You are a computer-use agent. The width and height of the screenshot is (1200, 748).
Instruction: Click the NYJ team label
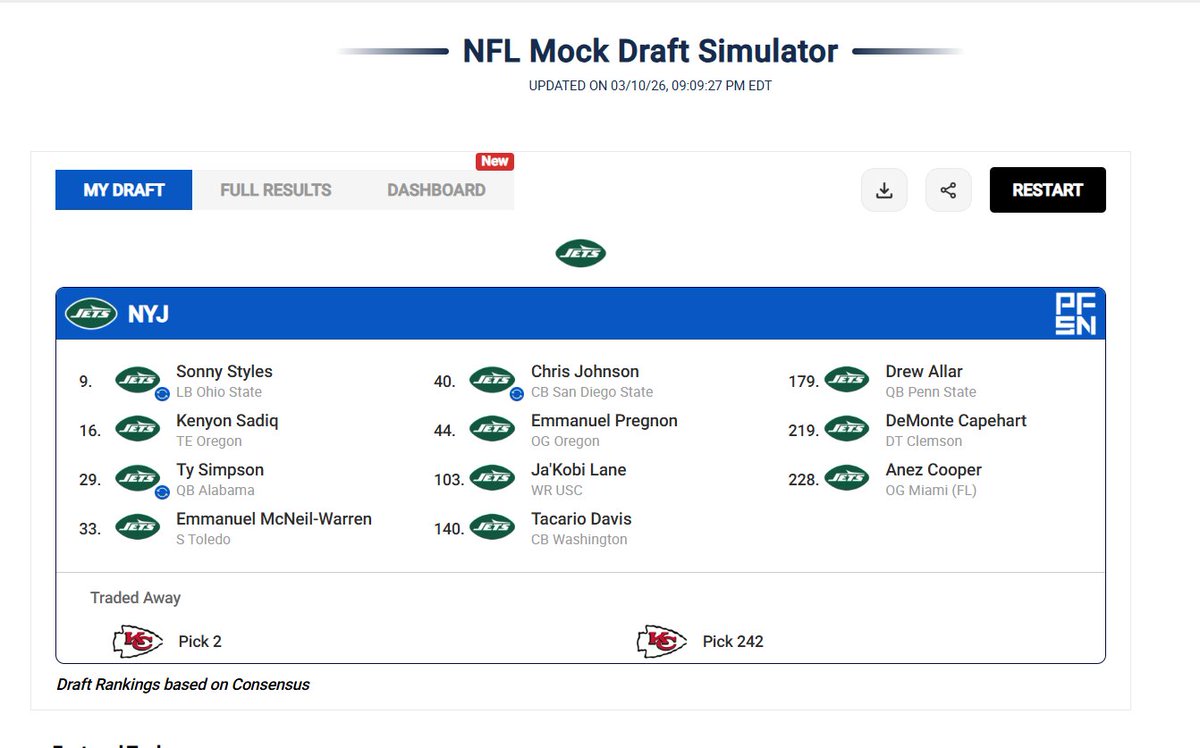pos(148,314)
